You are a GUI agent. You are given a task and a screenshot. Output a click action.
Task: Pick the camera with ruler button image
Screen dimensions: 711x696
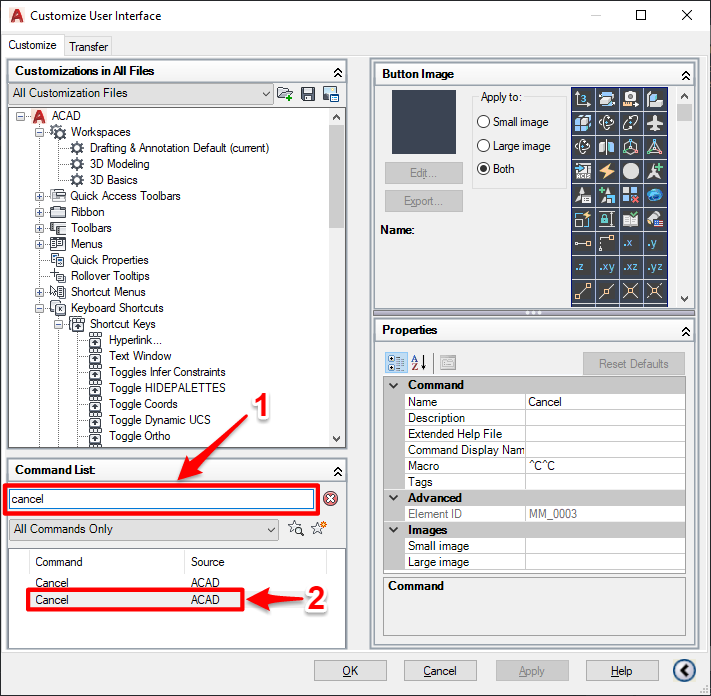pyautogui.click(x=631, y=98)
